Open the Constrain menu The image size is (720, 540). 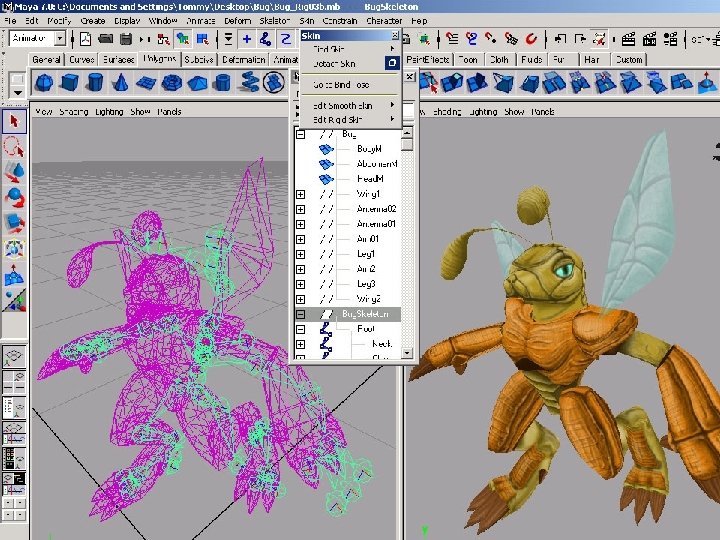[x=339, y=21]
